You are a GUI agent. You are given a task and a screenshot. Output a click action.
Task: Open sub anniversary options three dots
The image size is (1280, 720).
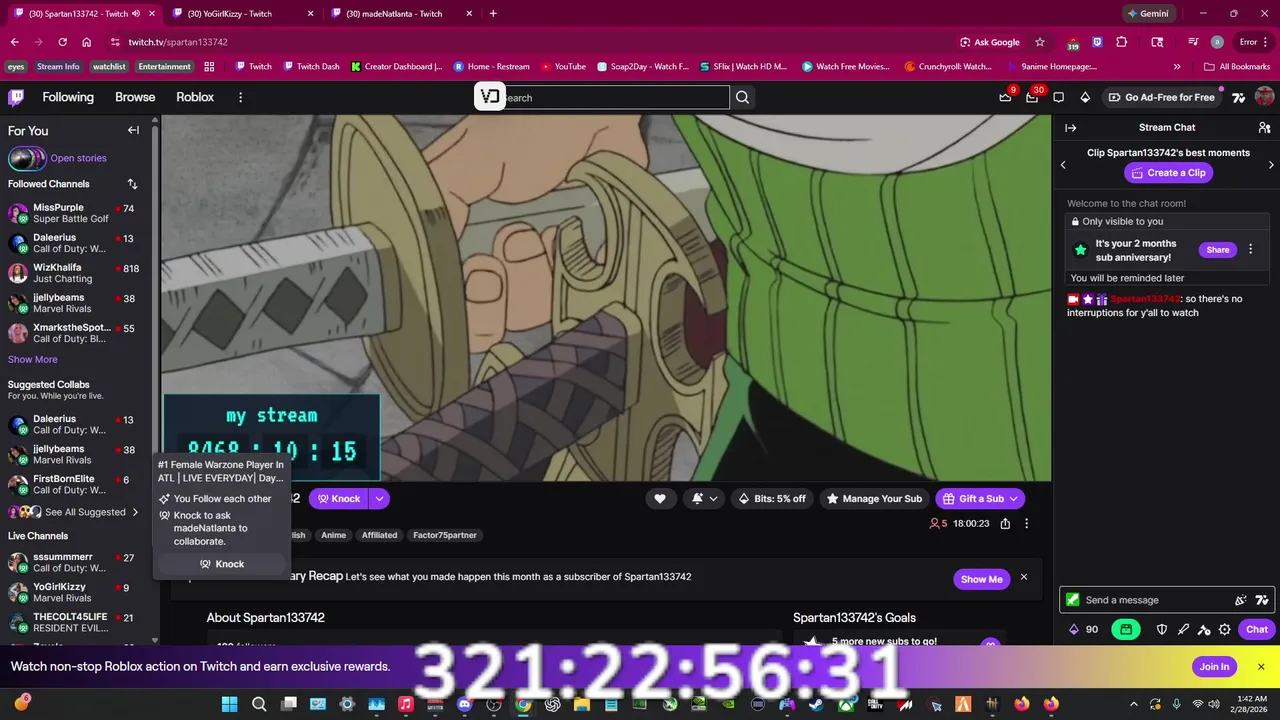point(1250,250)
